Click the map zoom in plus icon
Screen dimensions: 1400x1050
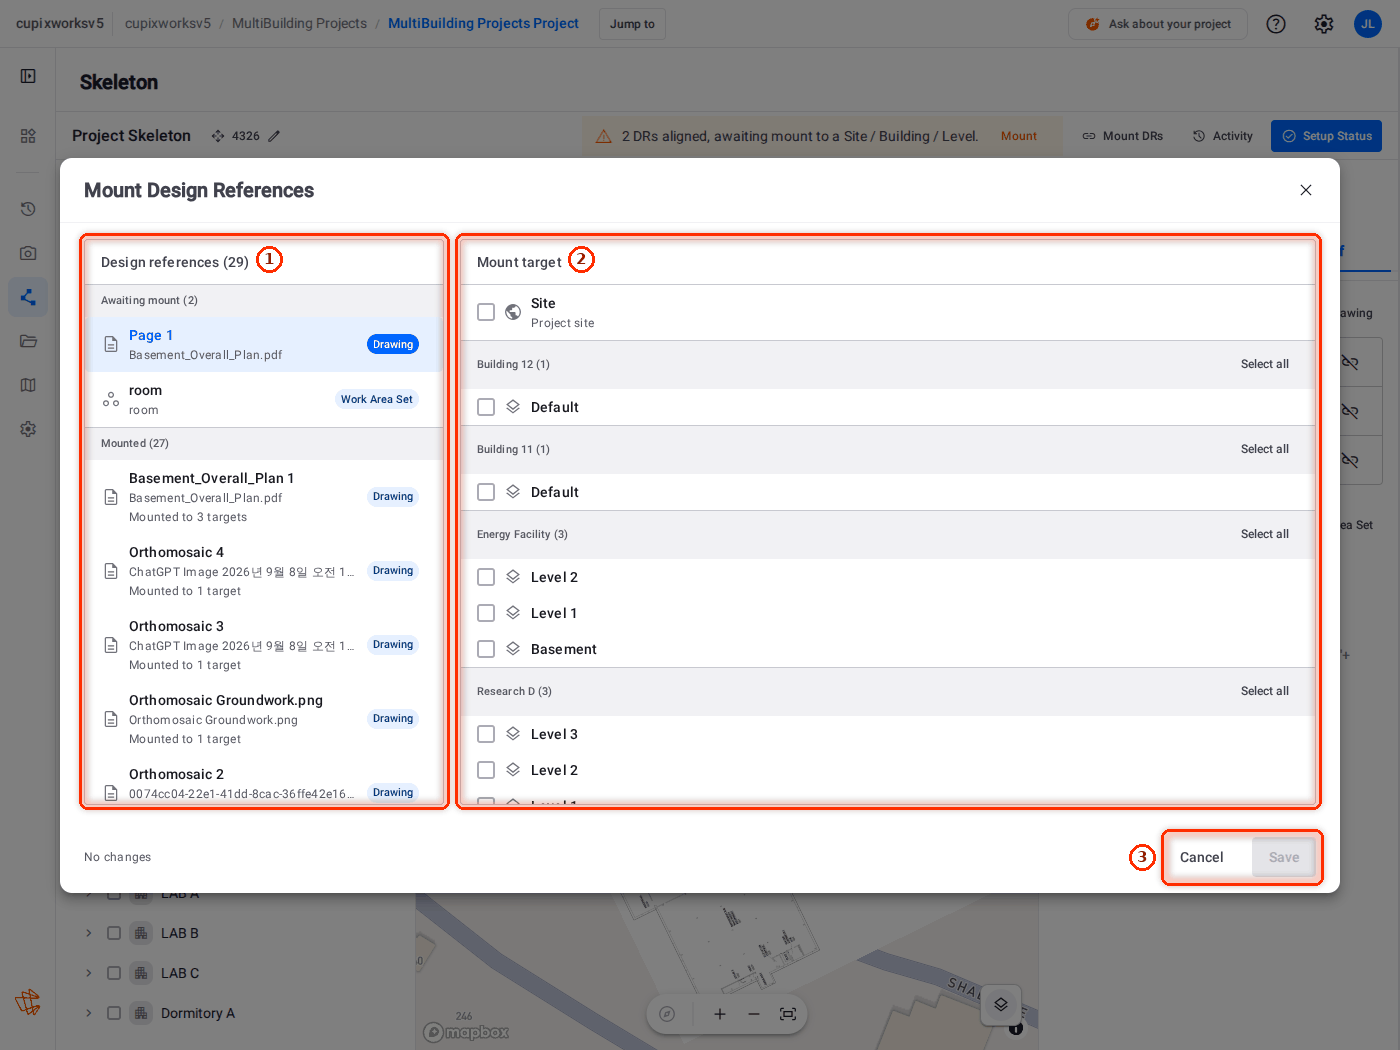coord(720,1014)
